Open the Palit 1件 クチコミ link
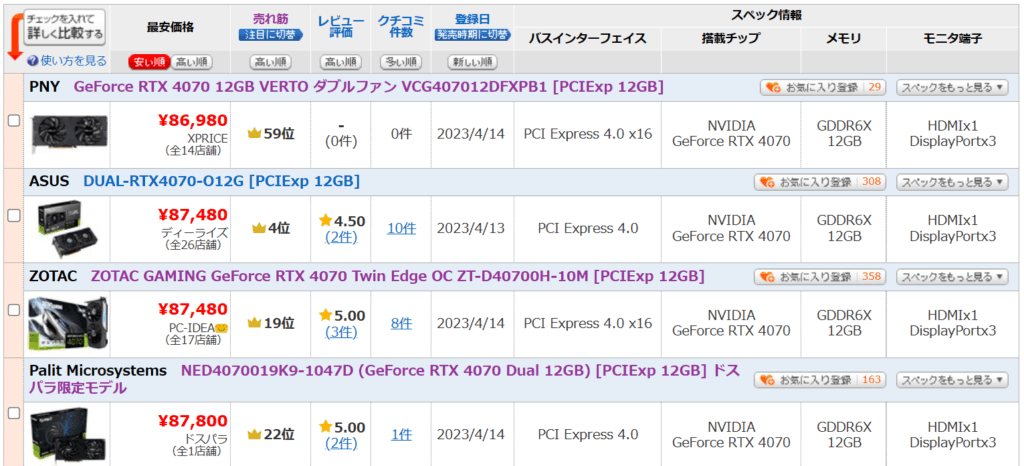This screenshot has height=466, width=1024. click(401, 435)
